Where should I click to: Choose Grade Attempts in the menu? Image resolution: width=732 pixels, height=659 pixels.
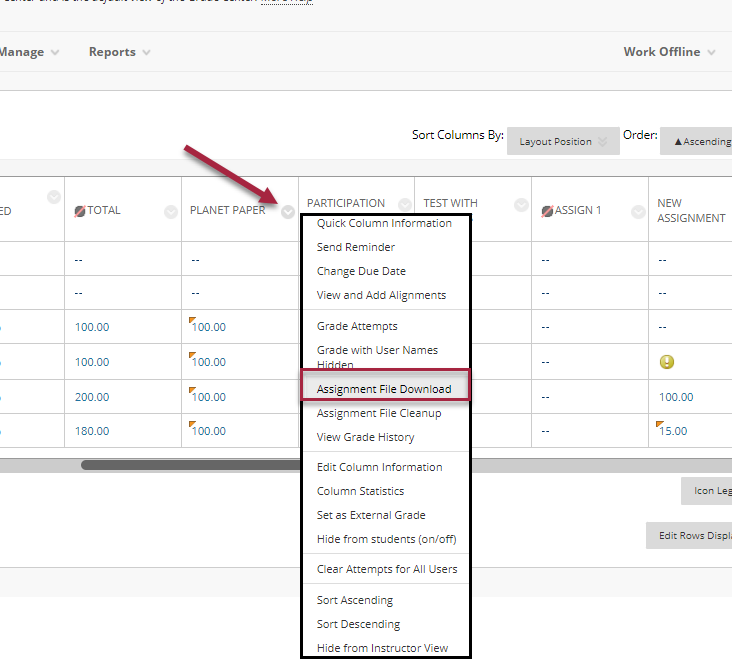357,326
